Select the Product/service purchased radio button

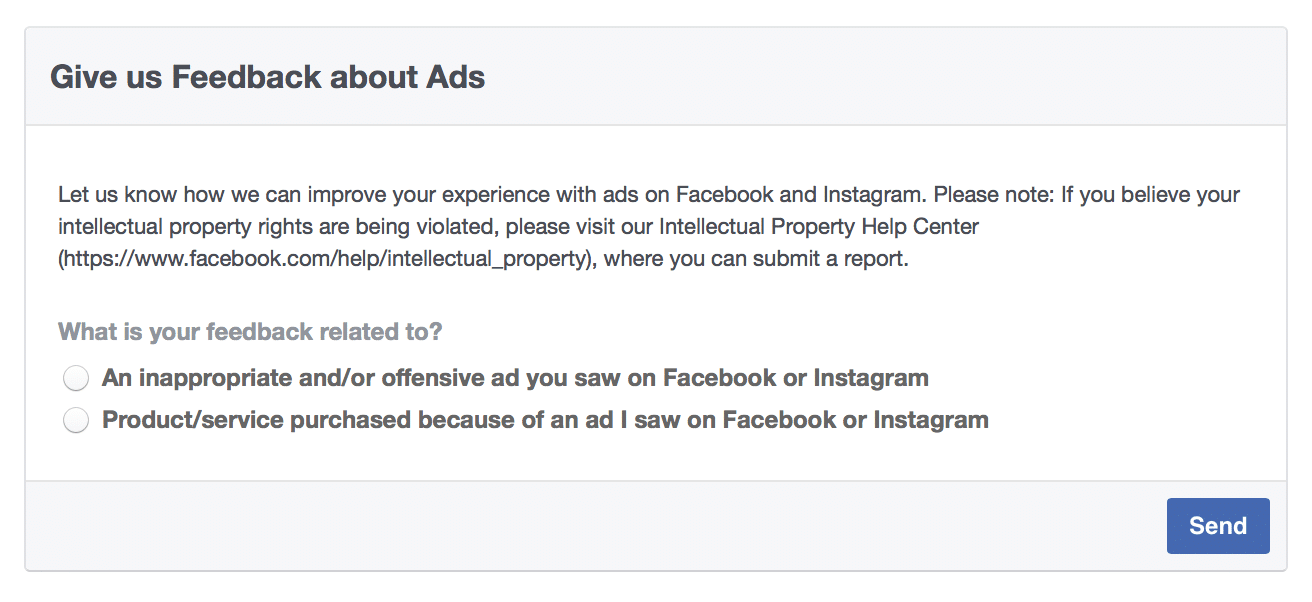click(76, 421)
